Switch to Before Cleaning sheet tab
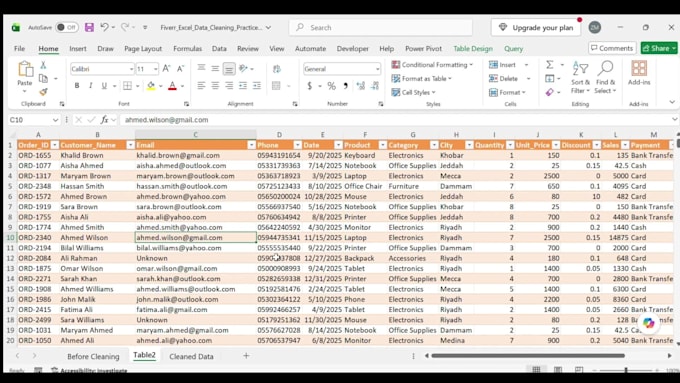 [x=93, y=356]
